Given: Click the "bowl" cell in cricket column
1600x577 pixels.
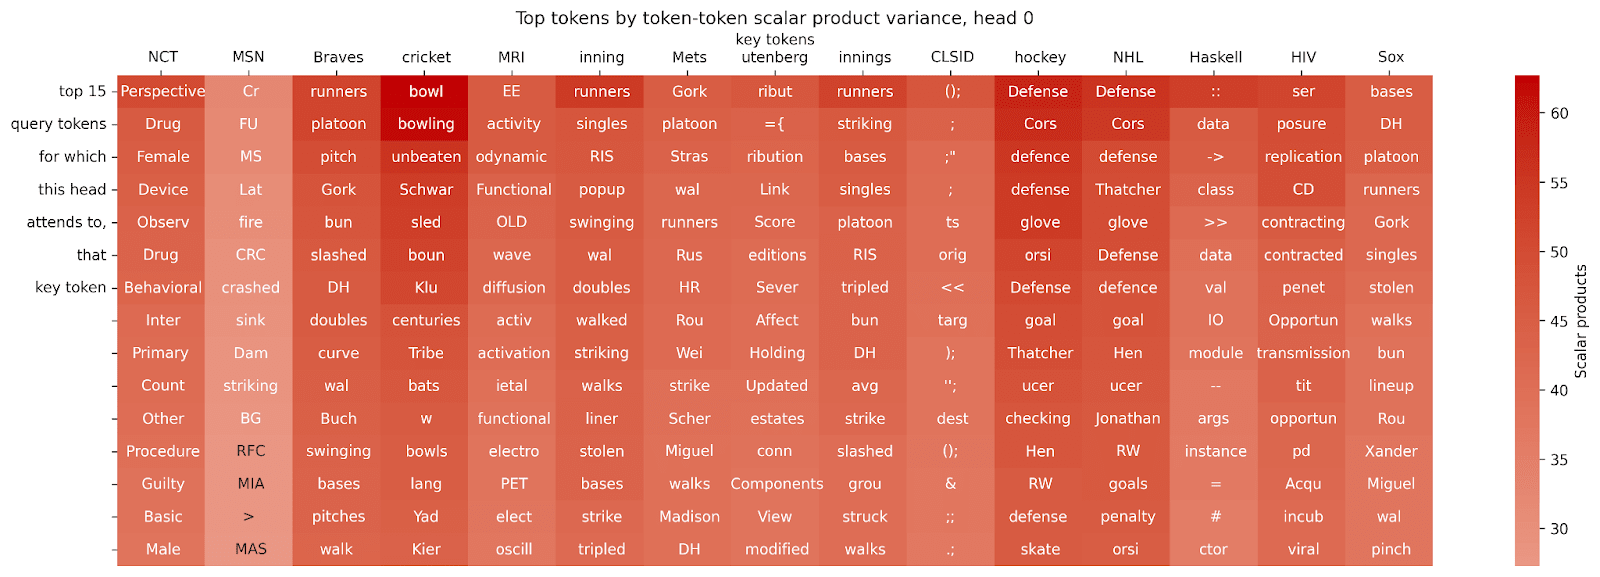Looking at the screenshot, I should [x=426, y=91].
